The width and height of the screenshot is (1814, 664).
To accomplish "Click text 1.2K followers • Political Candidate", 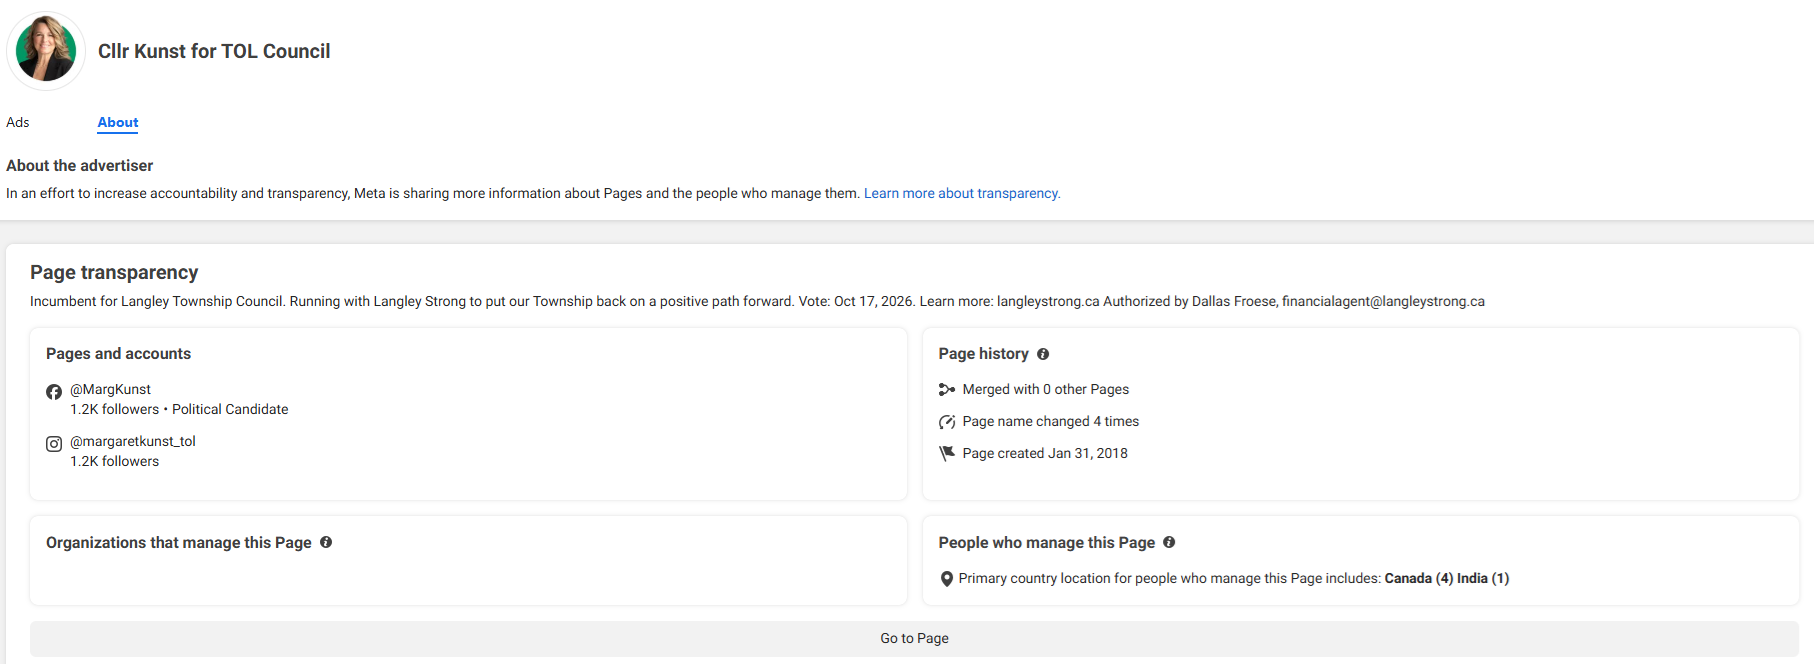I will pos(179,409).
